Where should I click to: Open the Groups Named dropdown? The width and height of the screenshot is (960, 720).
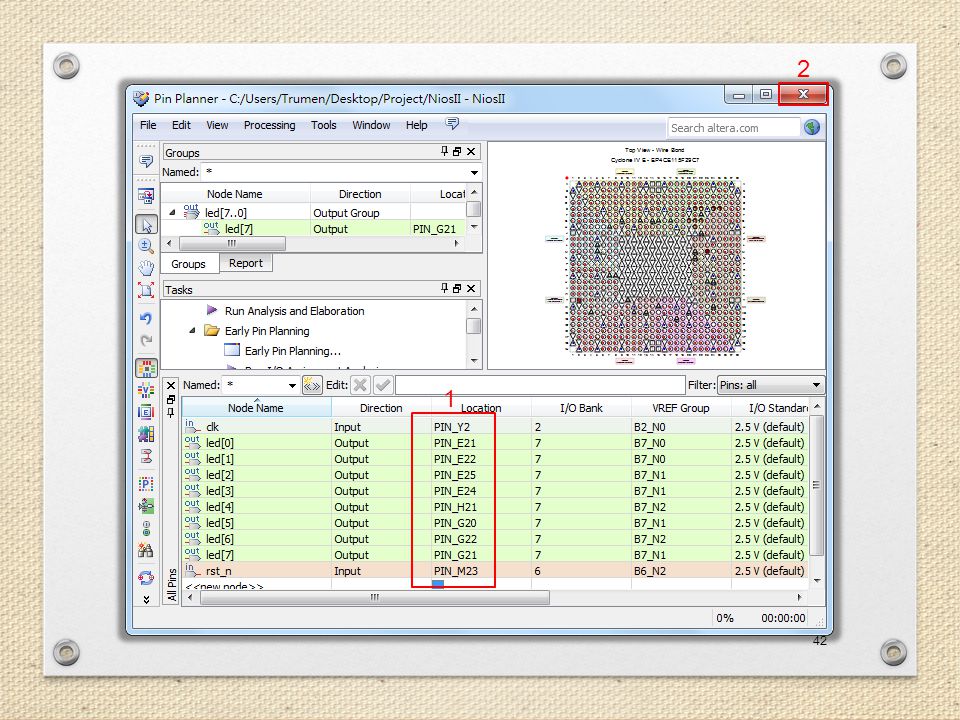[x=474, y=173]
